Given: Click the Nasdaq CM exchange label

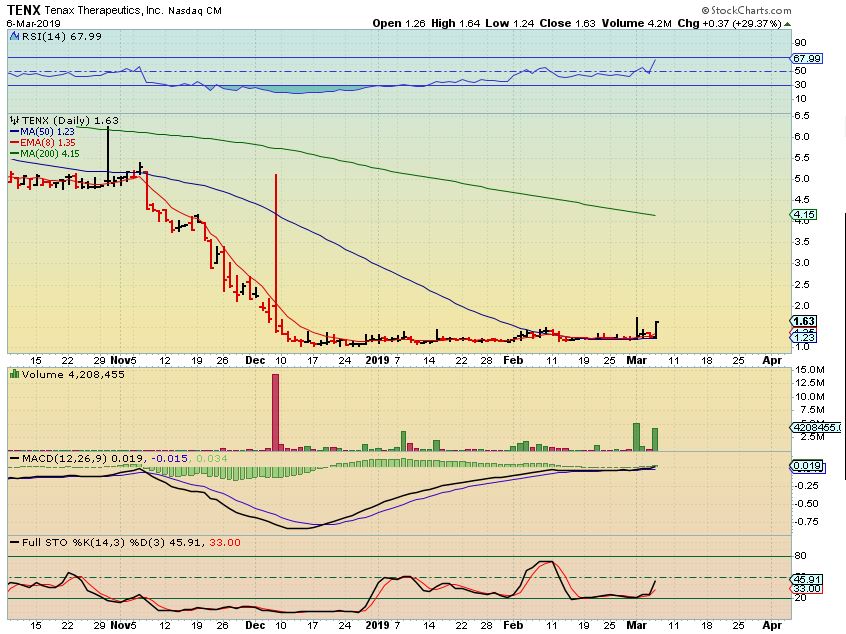Looking at the screenshot, I should pos(195,10).
